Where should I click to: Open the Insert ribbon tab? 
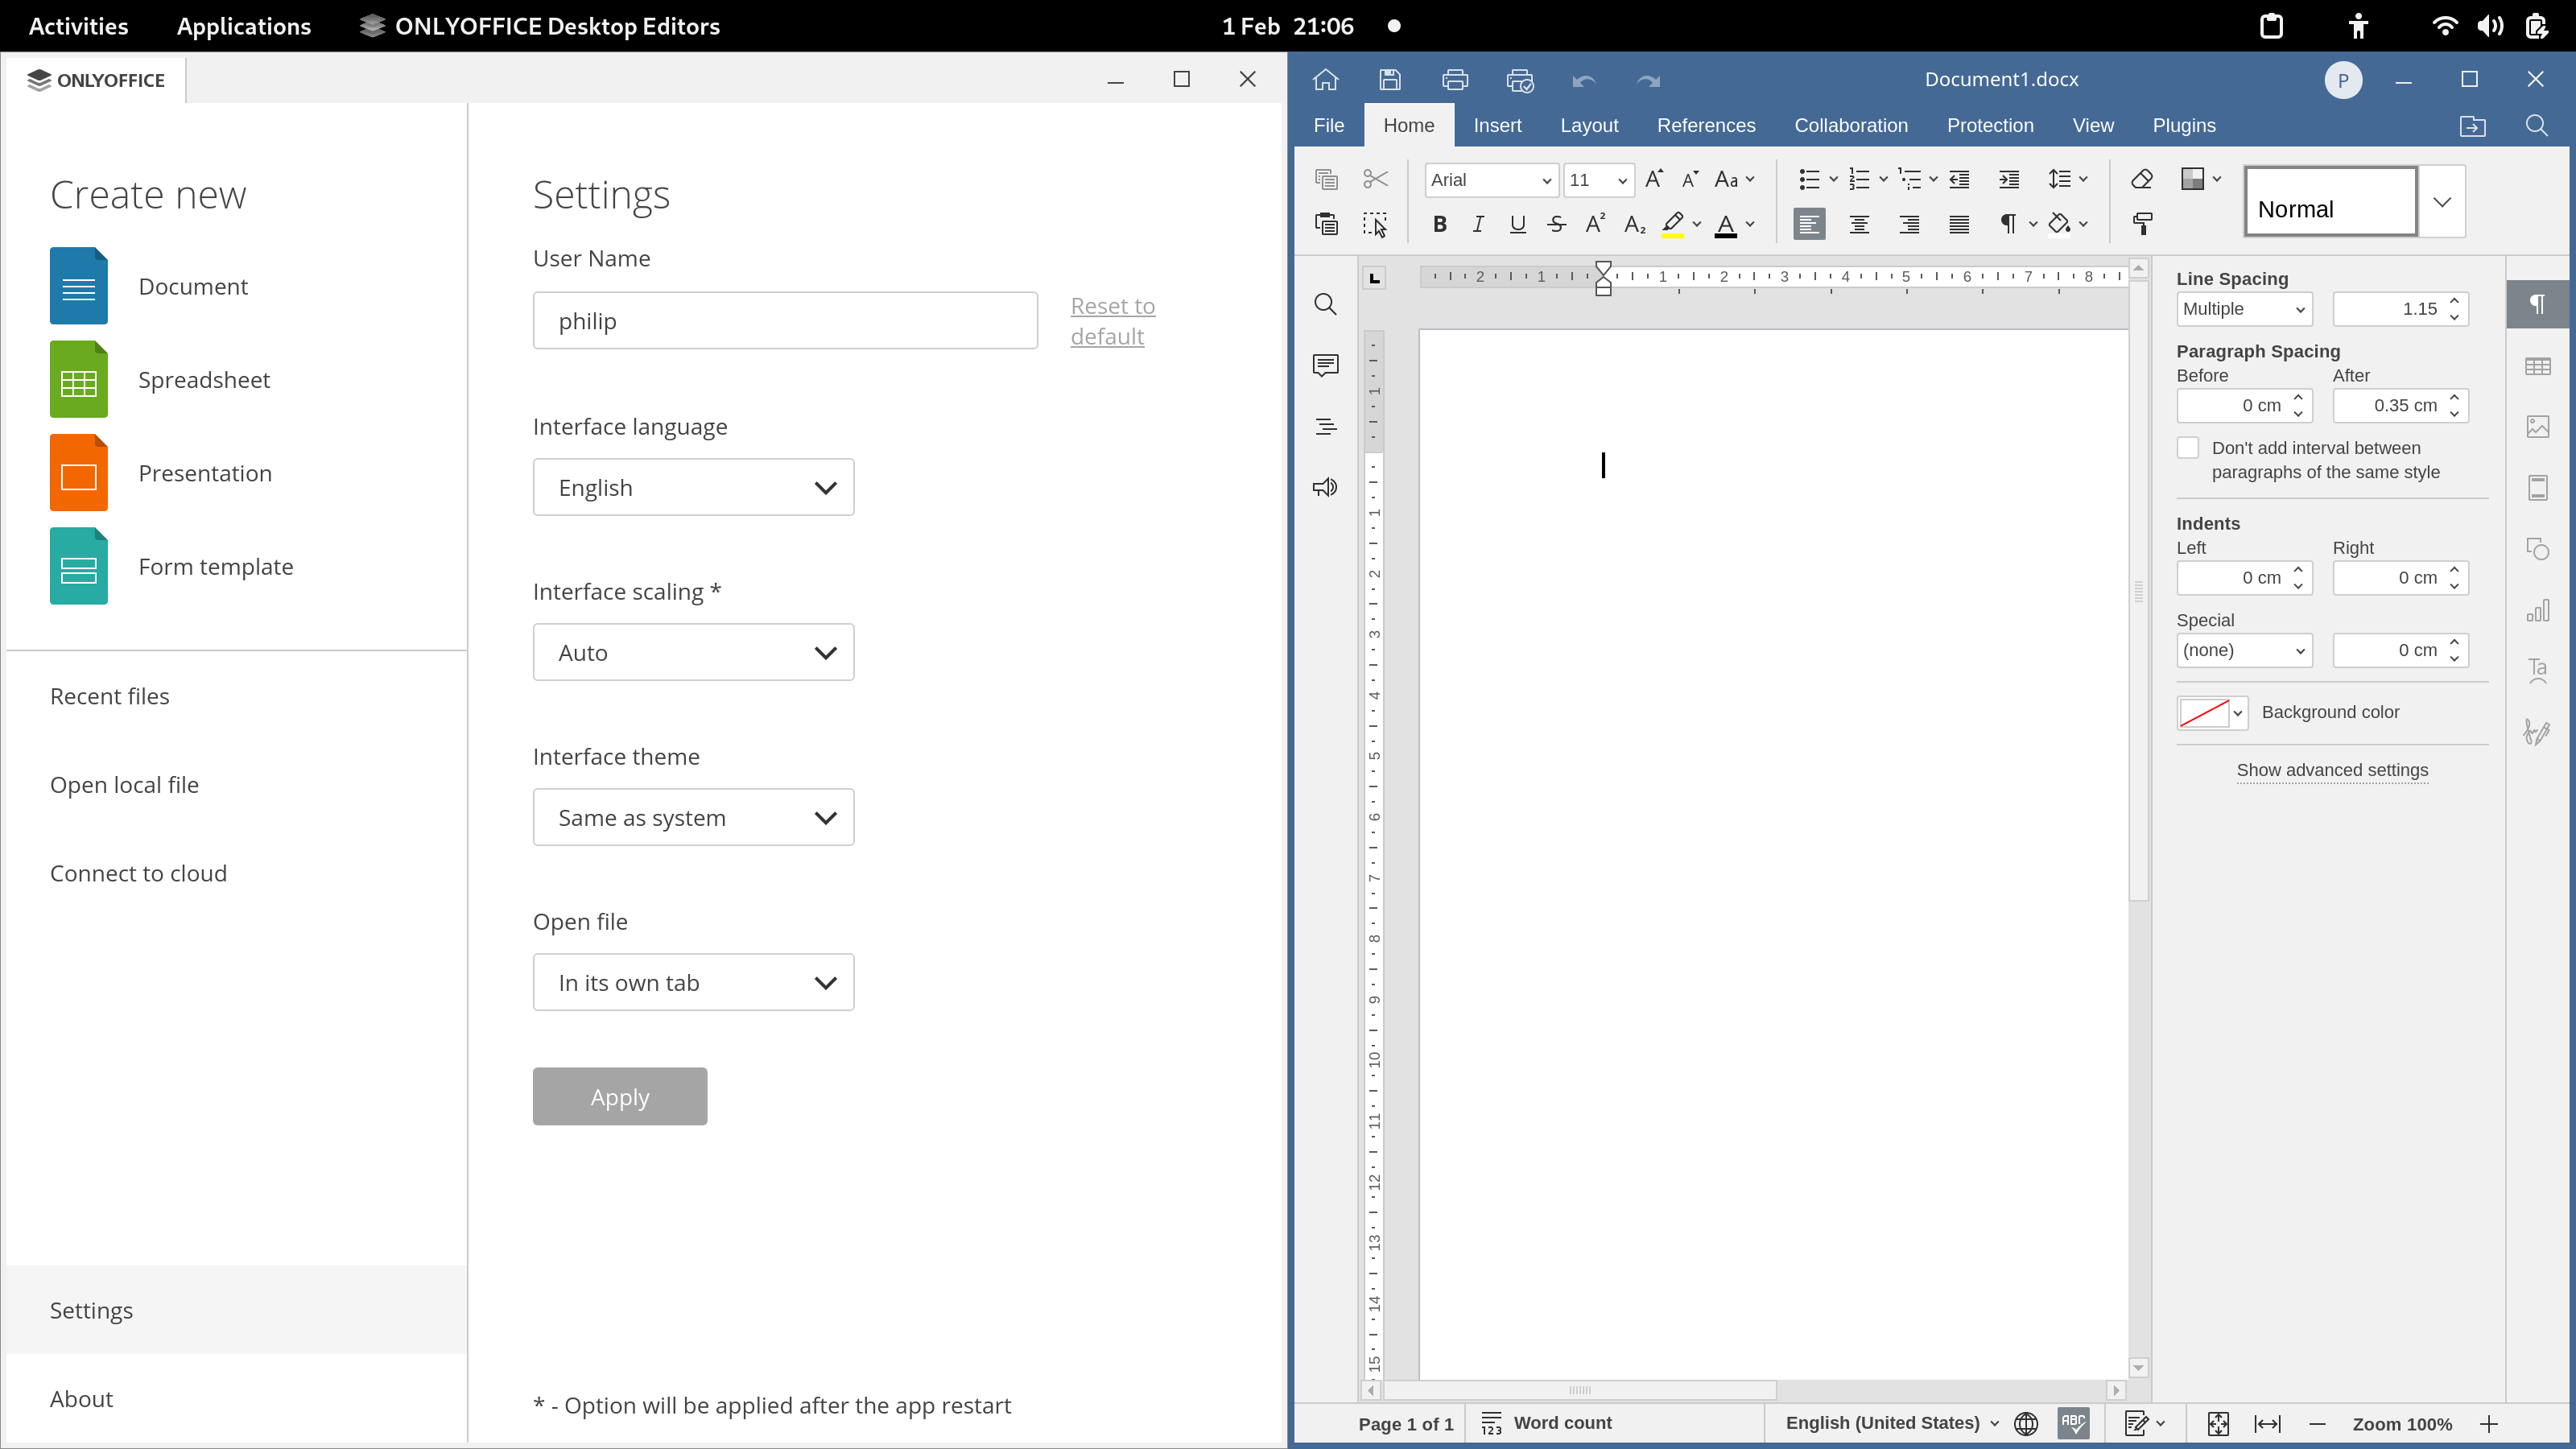coord(1497,125)
